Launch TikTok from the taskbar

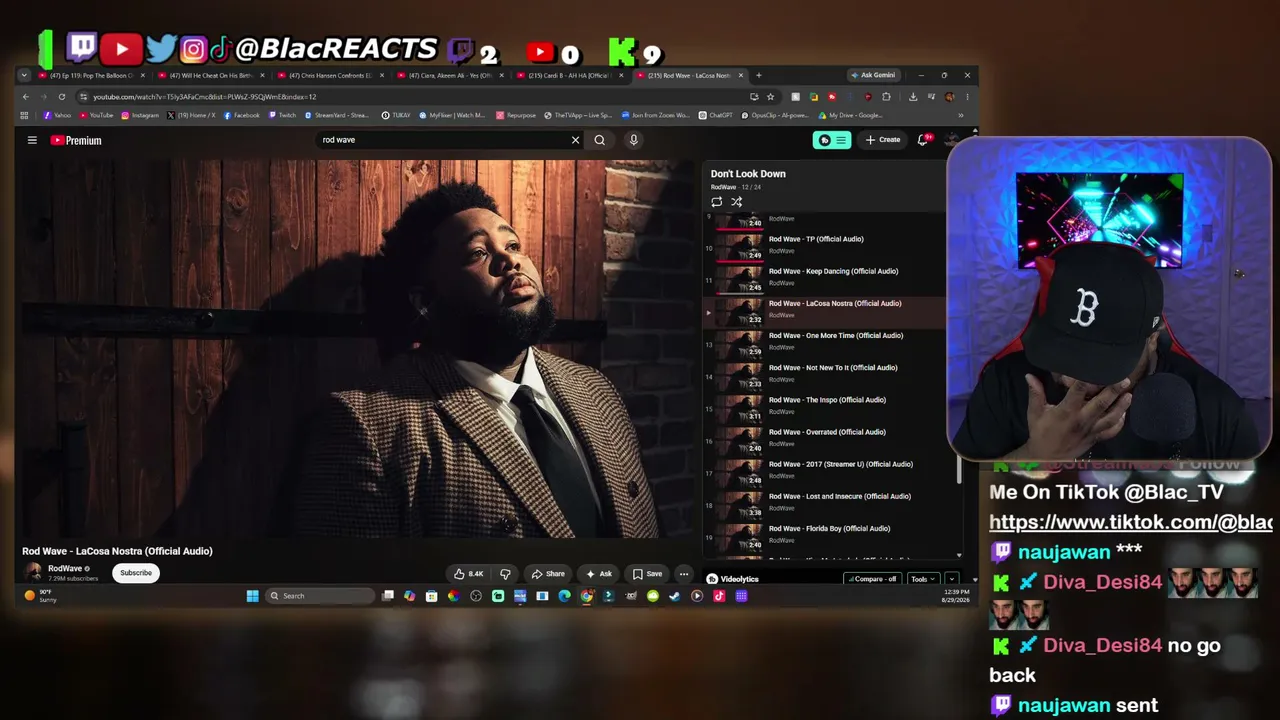pyautogui.click(x=719, y=596)
